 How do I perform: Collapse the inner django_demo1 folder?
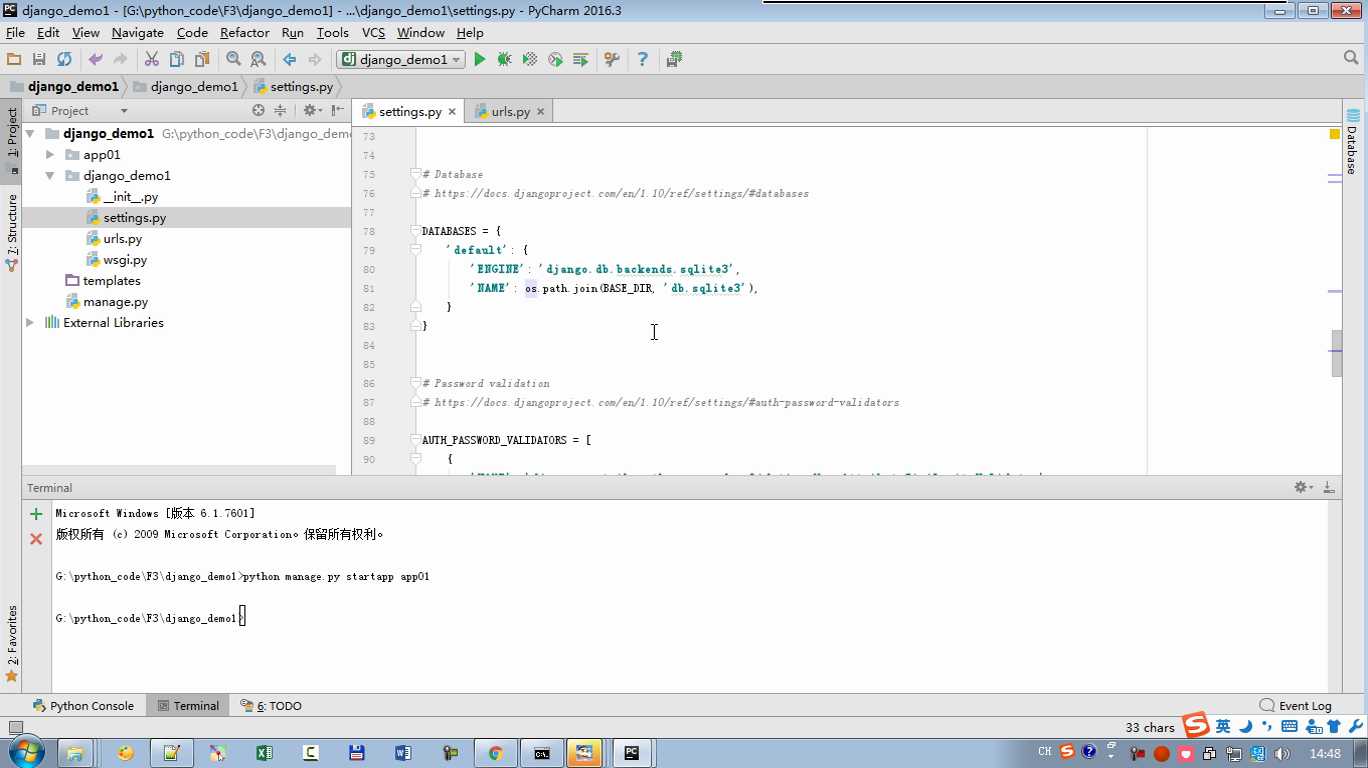coord(50,176)
